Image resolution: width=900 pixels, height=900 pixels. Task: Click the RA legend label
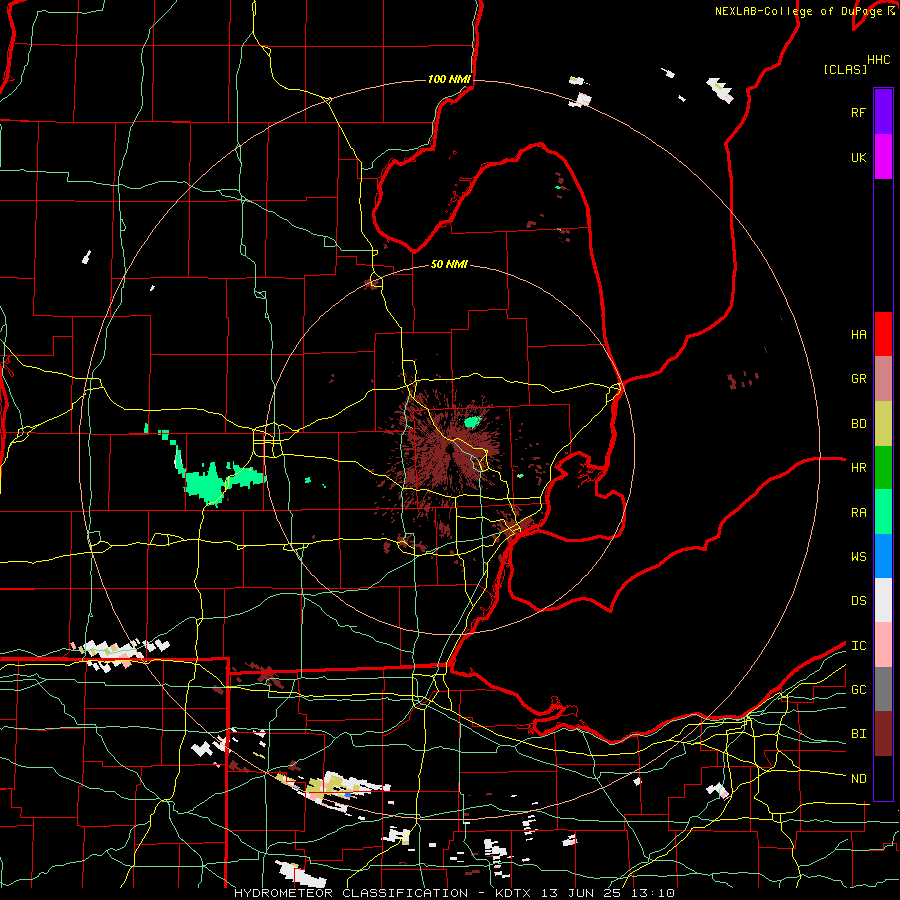(x=859, y=513)
